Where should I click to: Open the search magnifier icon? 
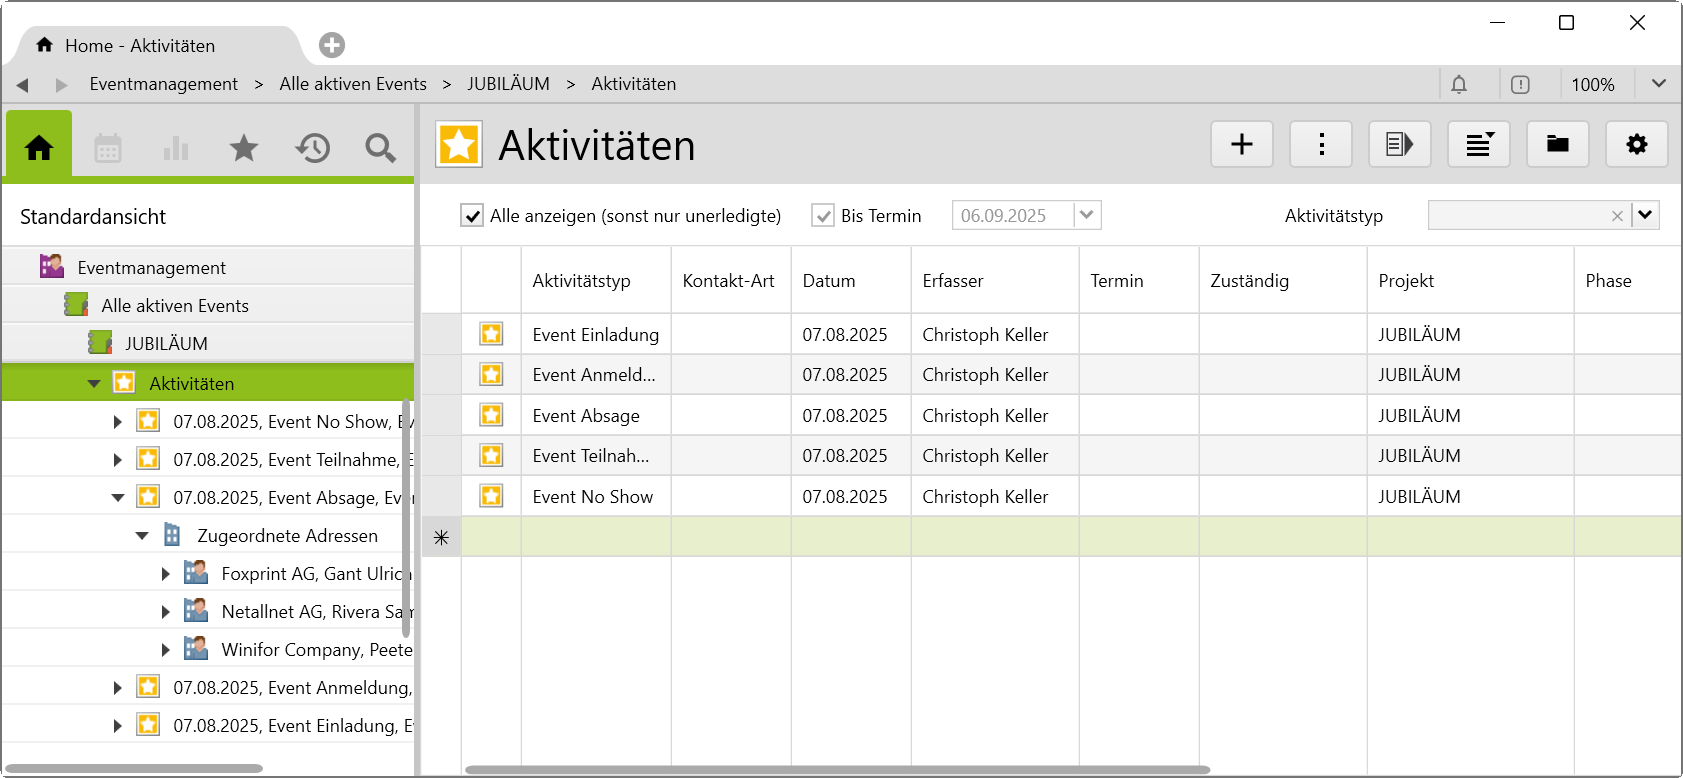coord(380,148)
